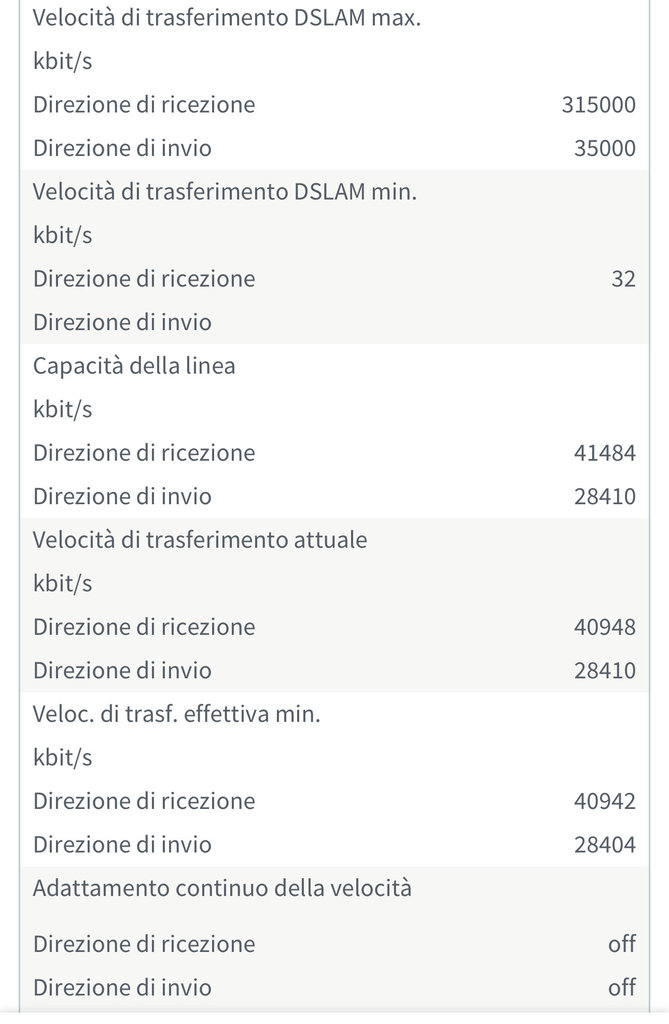Click the "Velocità di trasferimento attuale" heading
This screenshot has width=669, height=1024.
(x=200, y=540)
